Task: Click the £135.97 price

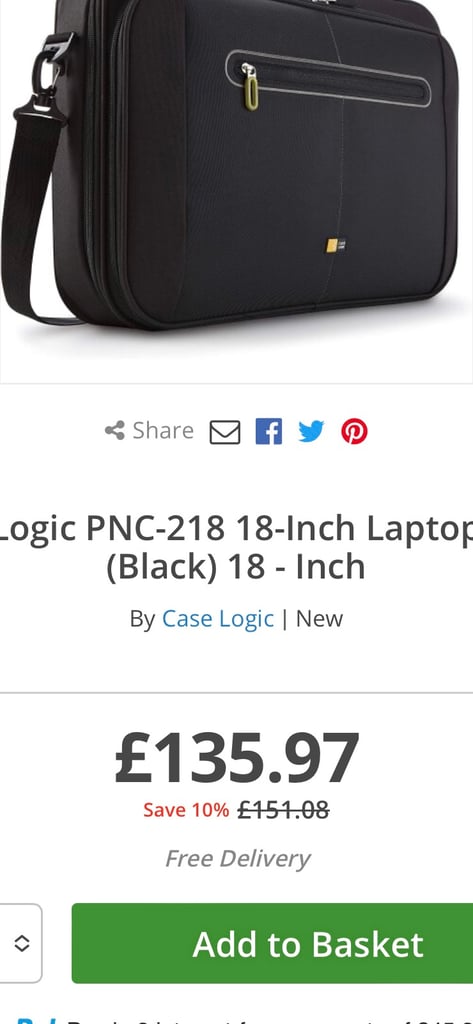Action: (236, 759)
